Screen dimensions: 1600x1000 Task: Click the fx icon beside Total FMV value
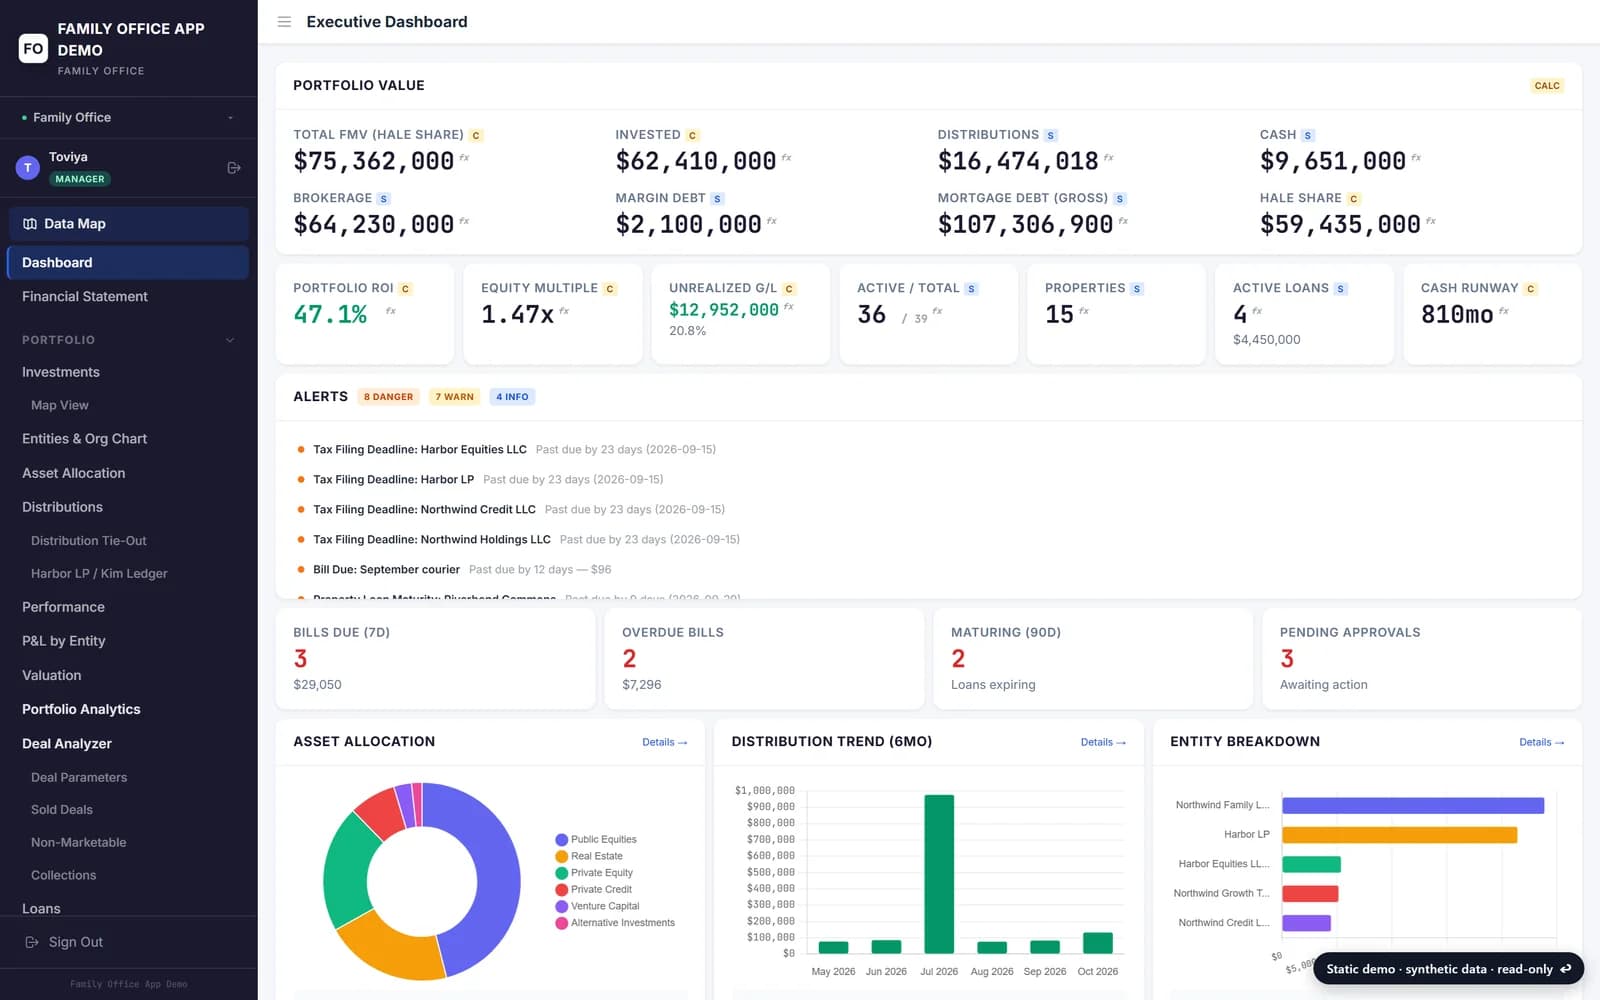coord(464,158)
